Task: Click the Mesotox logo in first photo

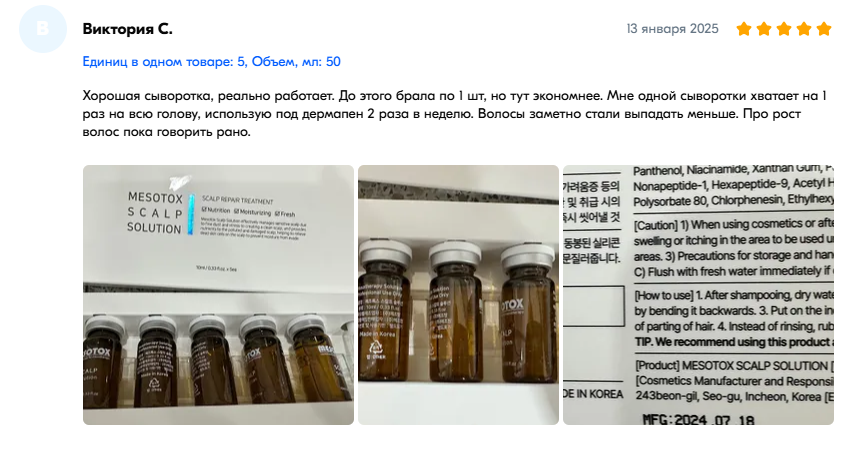Action: coord(155,213)
